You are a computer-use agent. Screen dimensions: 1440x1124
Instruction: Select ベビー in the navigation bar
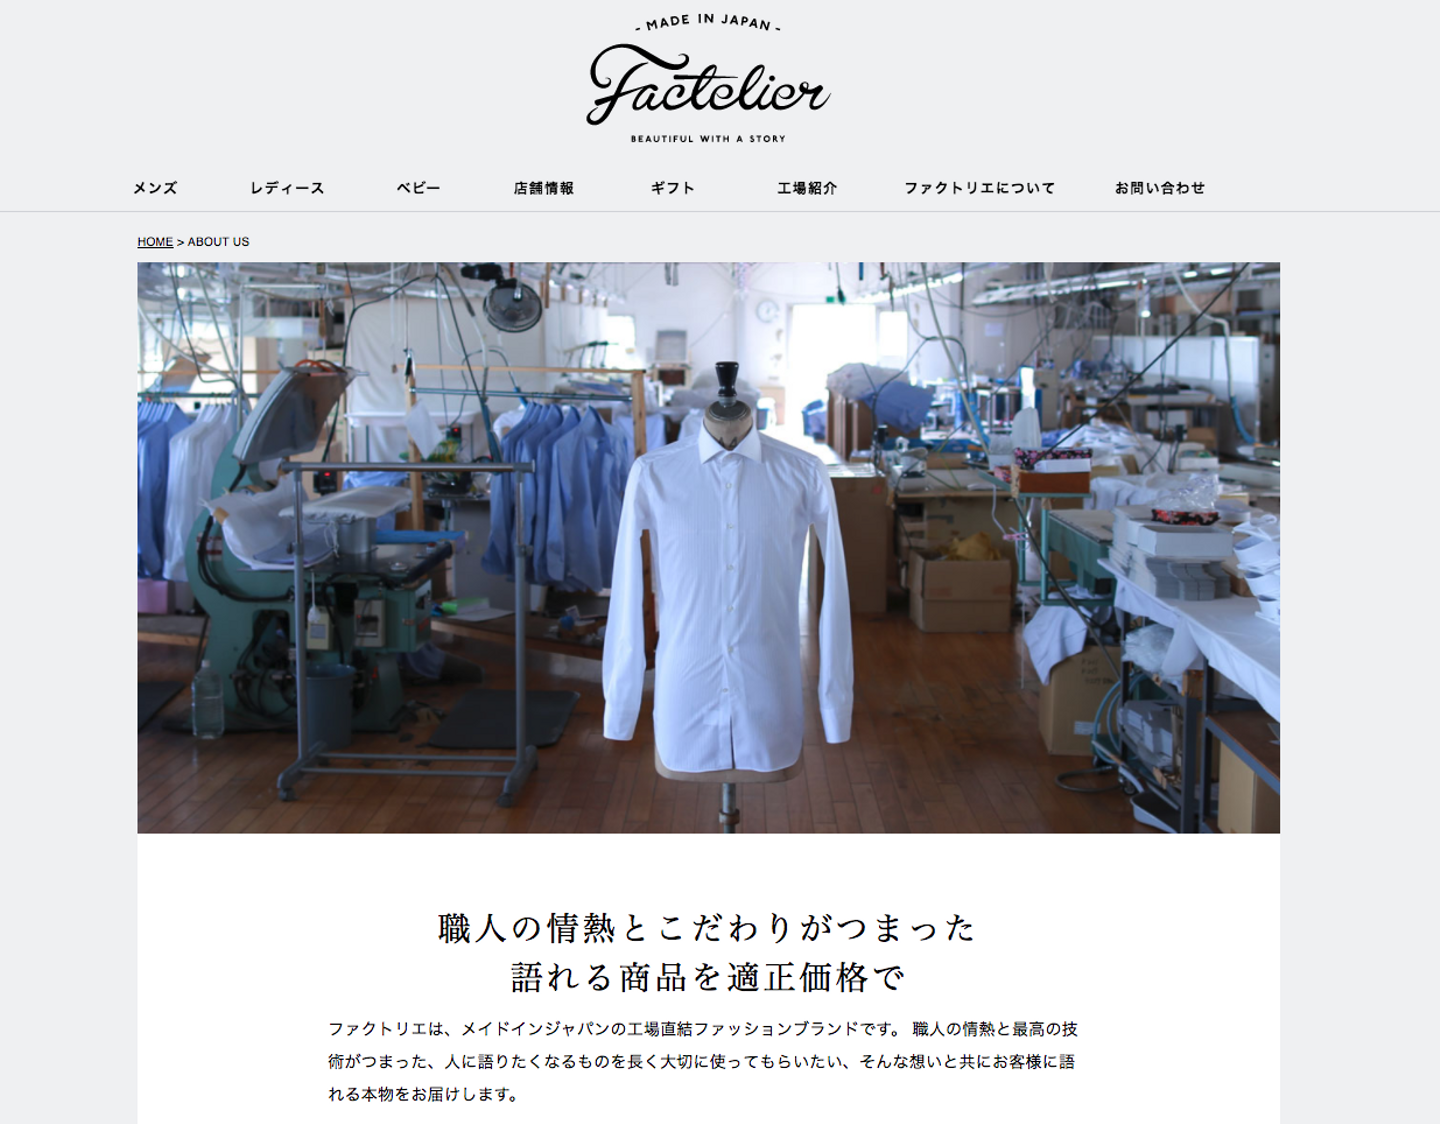(418, 188)
